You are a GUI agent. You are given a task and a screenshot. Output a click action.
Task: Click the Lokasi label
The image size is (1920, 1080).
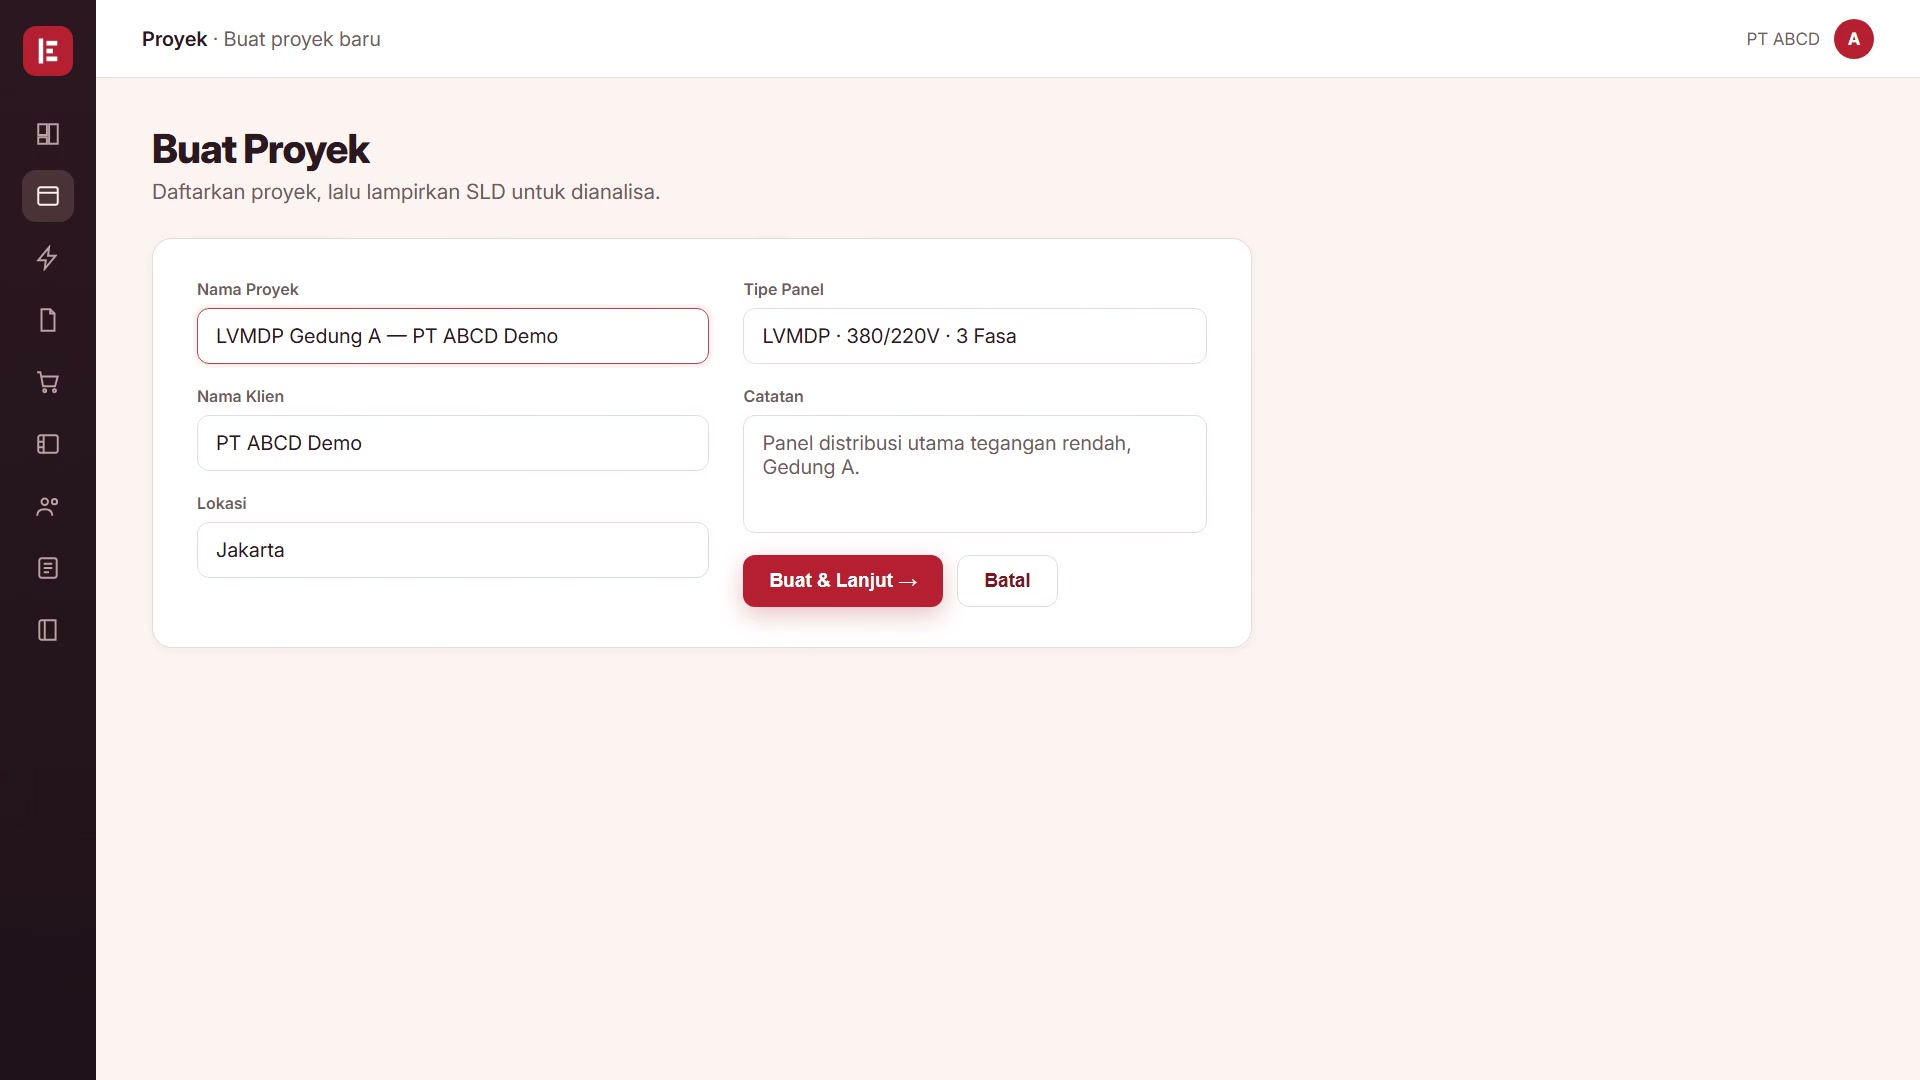[x=222, y=504]
